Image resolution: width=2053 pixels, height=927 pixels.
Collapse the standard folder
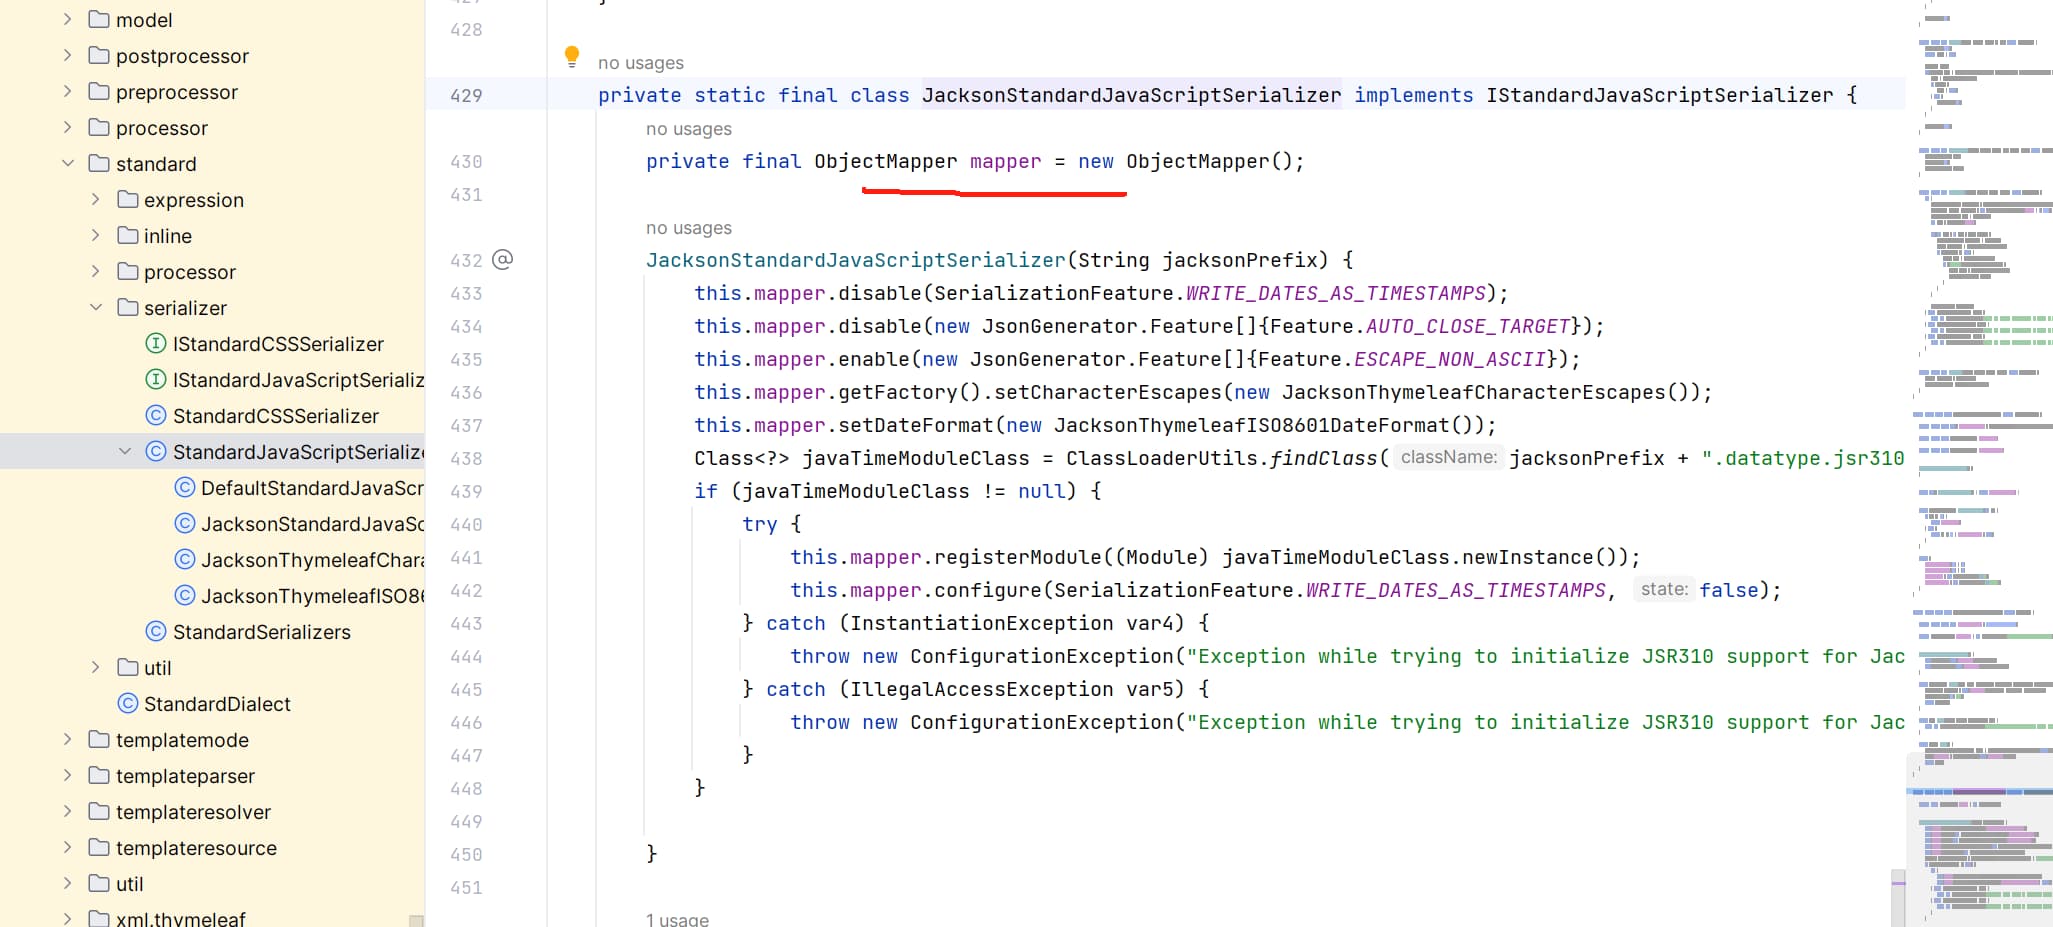68,164
